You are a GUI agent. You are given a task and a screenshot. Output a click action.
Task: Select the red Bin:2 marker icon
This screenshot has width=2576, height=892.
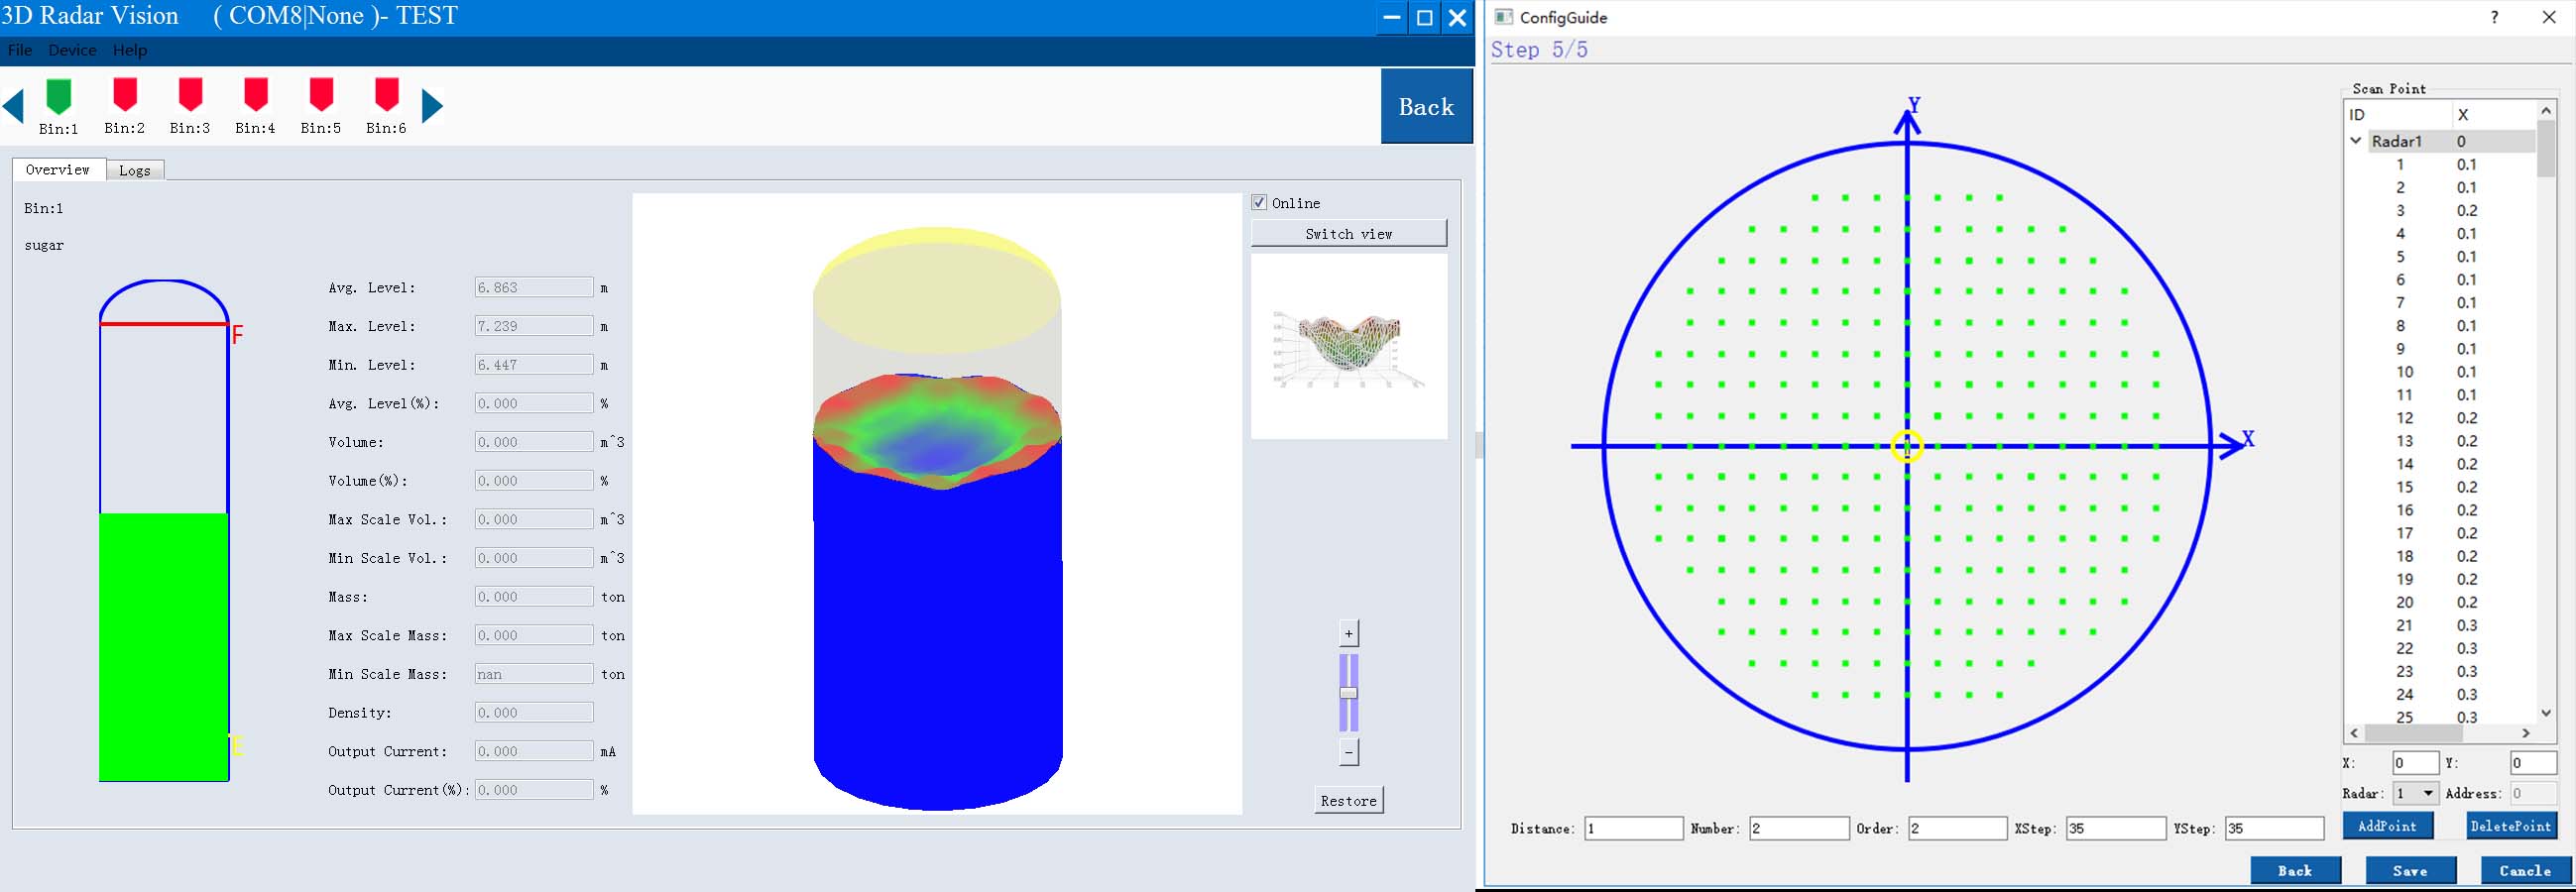125,96
